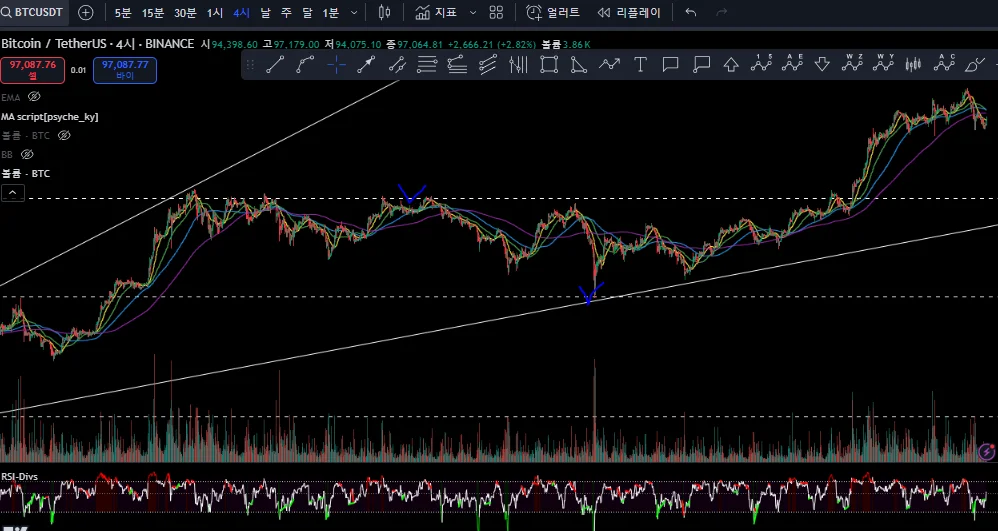998x531 pixels.
Task: Click the lightning bolt icon near volume pane
Action: pyautogui.click(x=987, y=452)
